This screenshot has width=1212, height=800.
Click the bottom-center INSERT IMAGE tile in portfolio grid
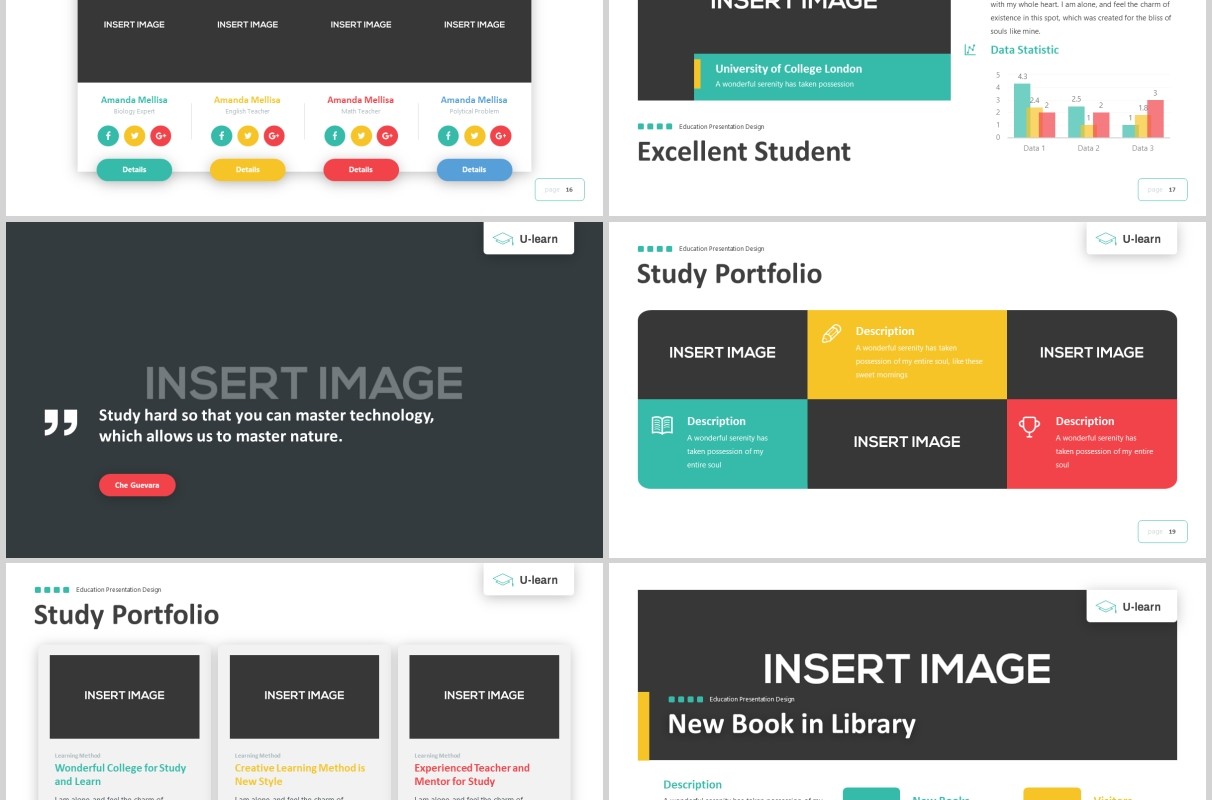pos(907,444)
